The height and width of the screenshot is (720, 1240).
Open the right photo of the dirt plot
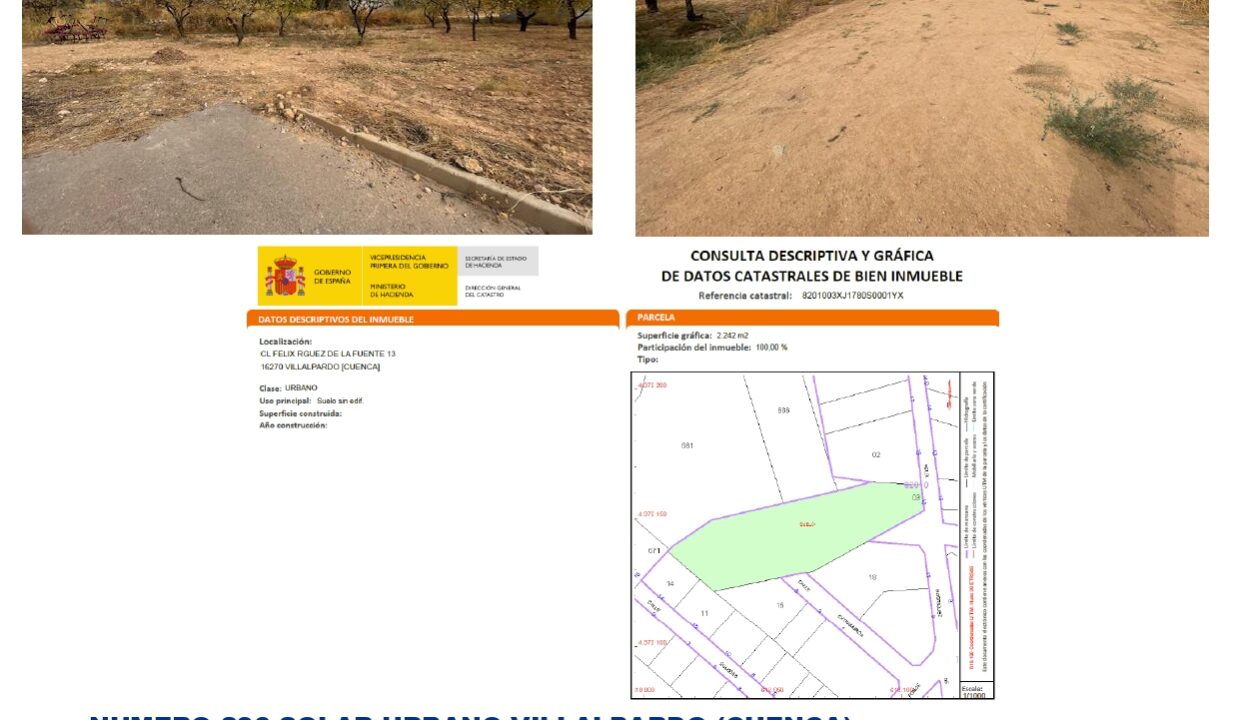(x=922, y=118)
